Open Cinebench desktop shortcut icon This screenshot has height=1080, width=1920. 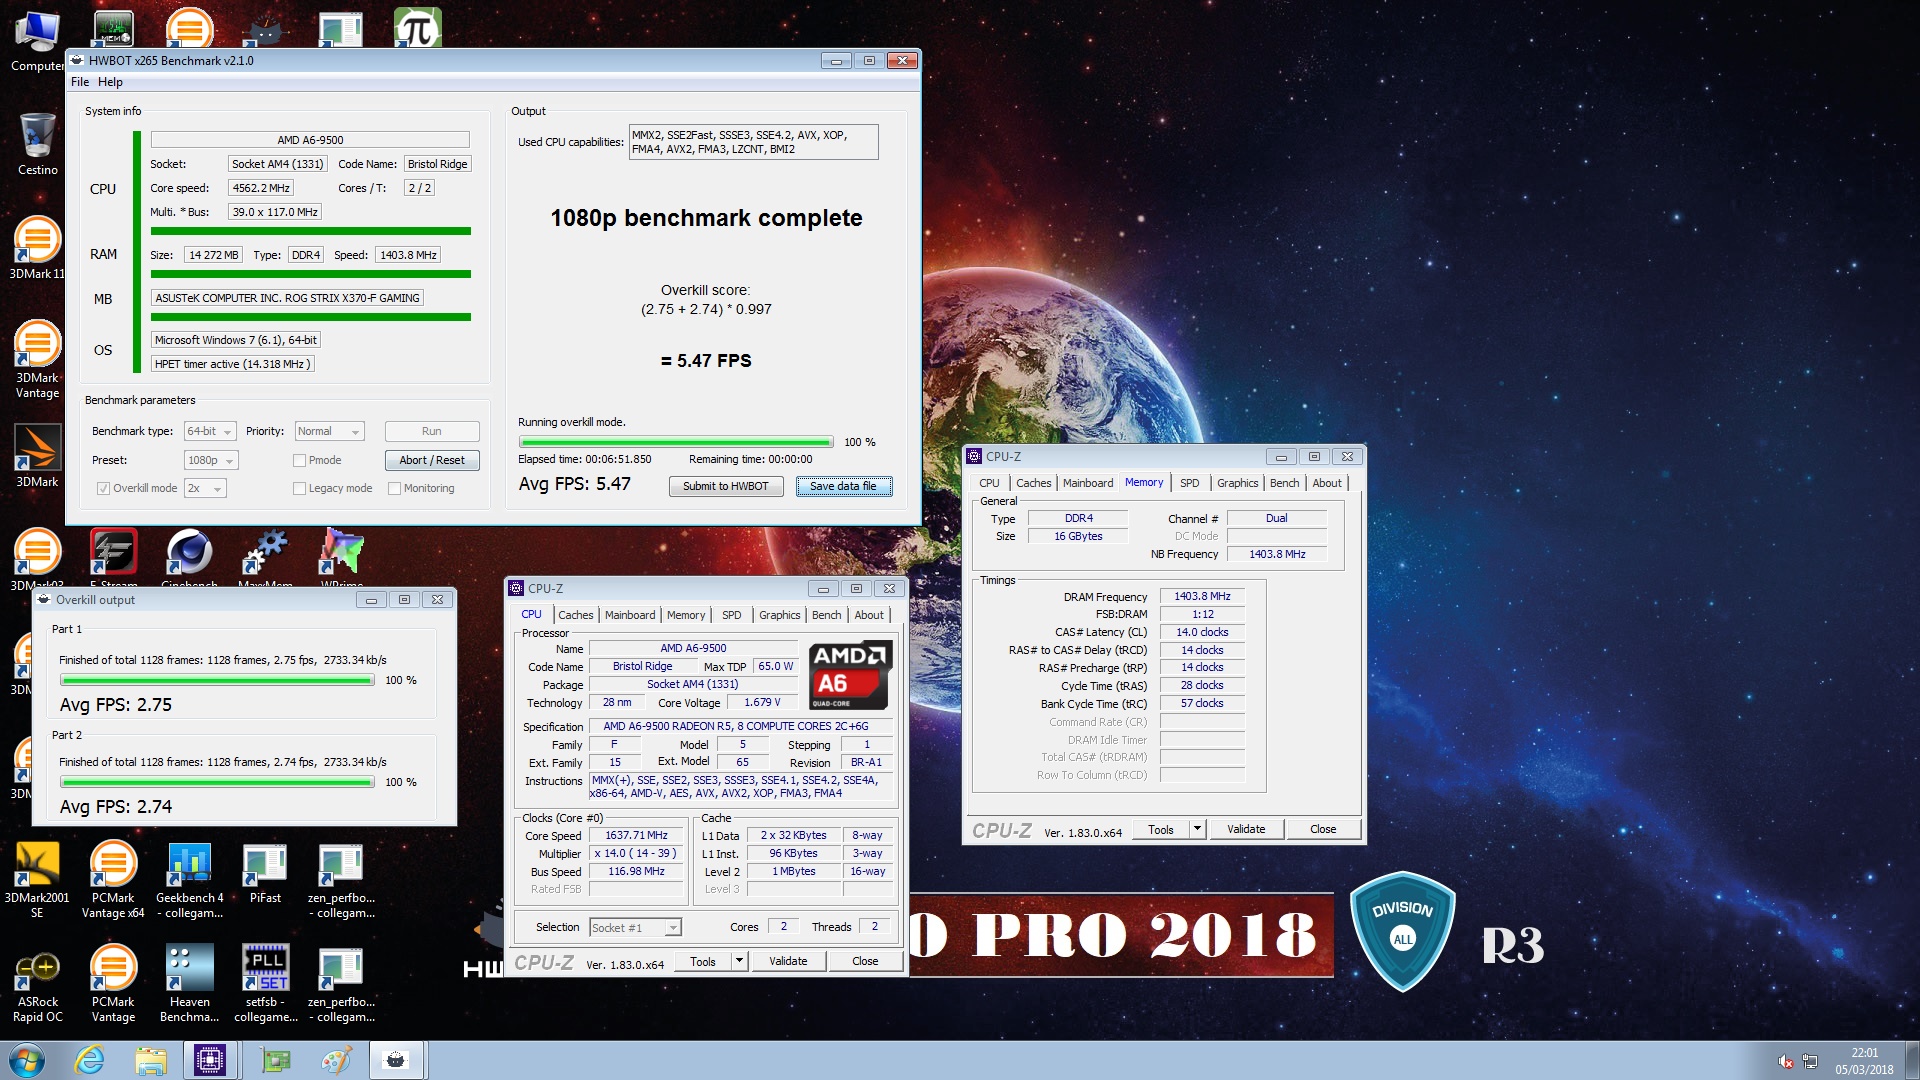[189, 556]
